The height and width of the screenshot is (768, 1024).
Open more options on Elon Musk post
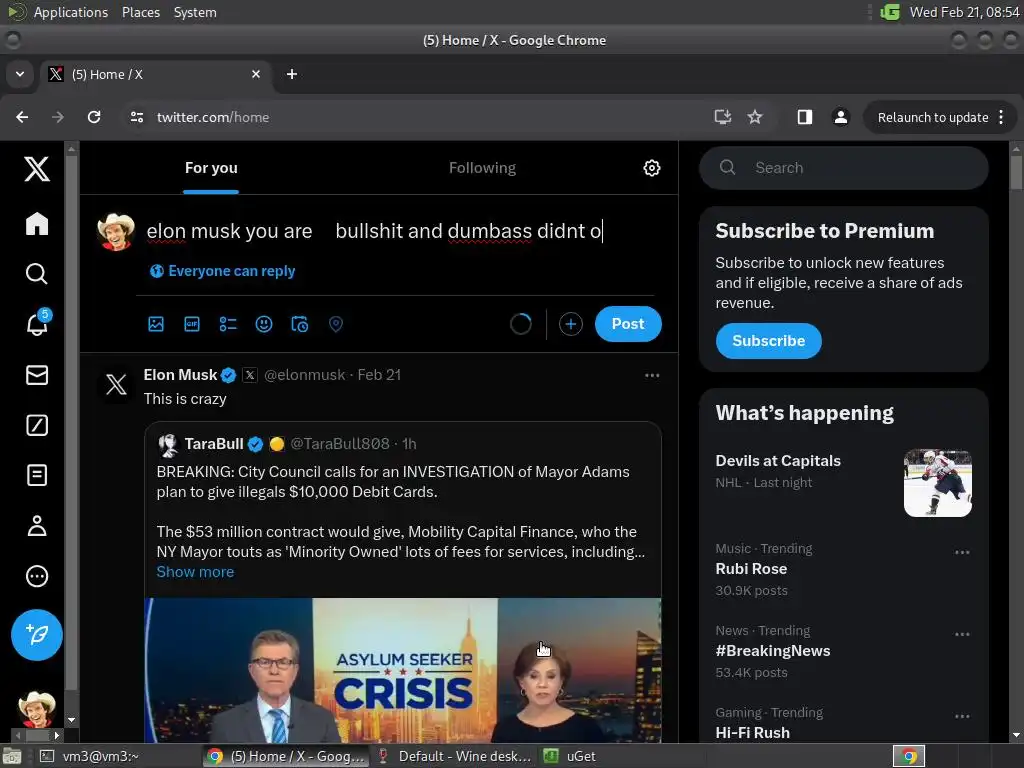(x=652, y=375)
